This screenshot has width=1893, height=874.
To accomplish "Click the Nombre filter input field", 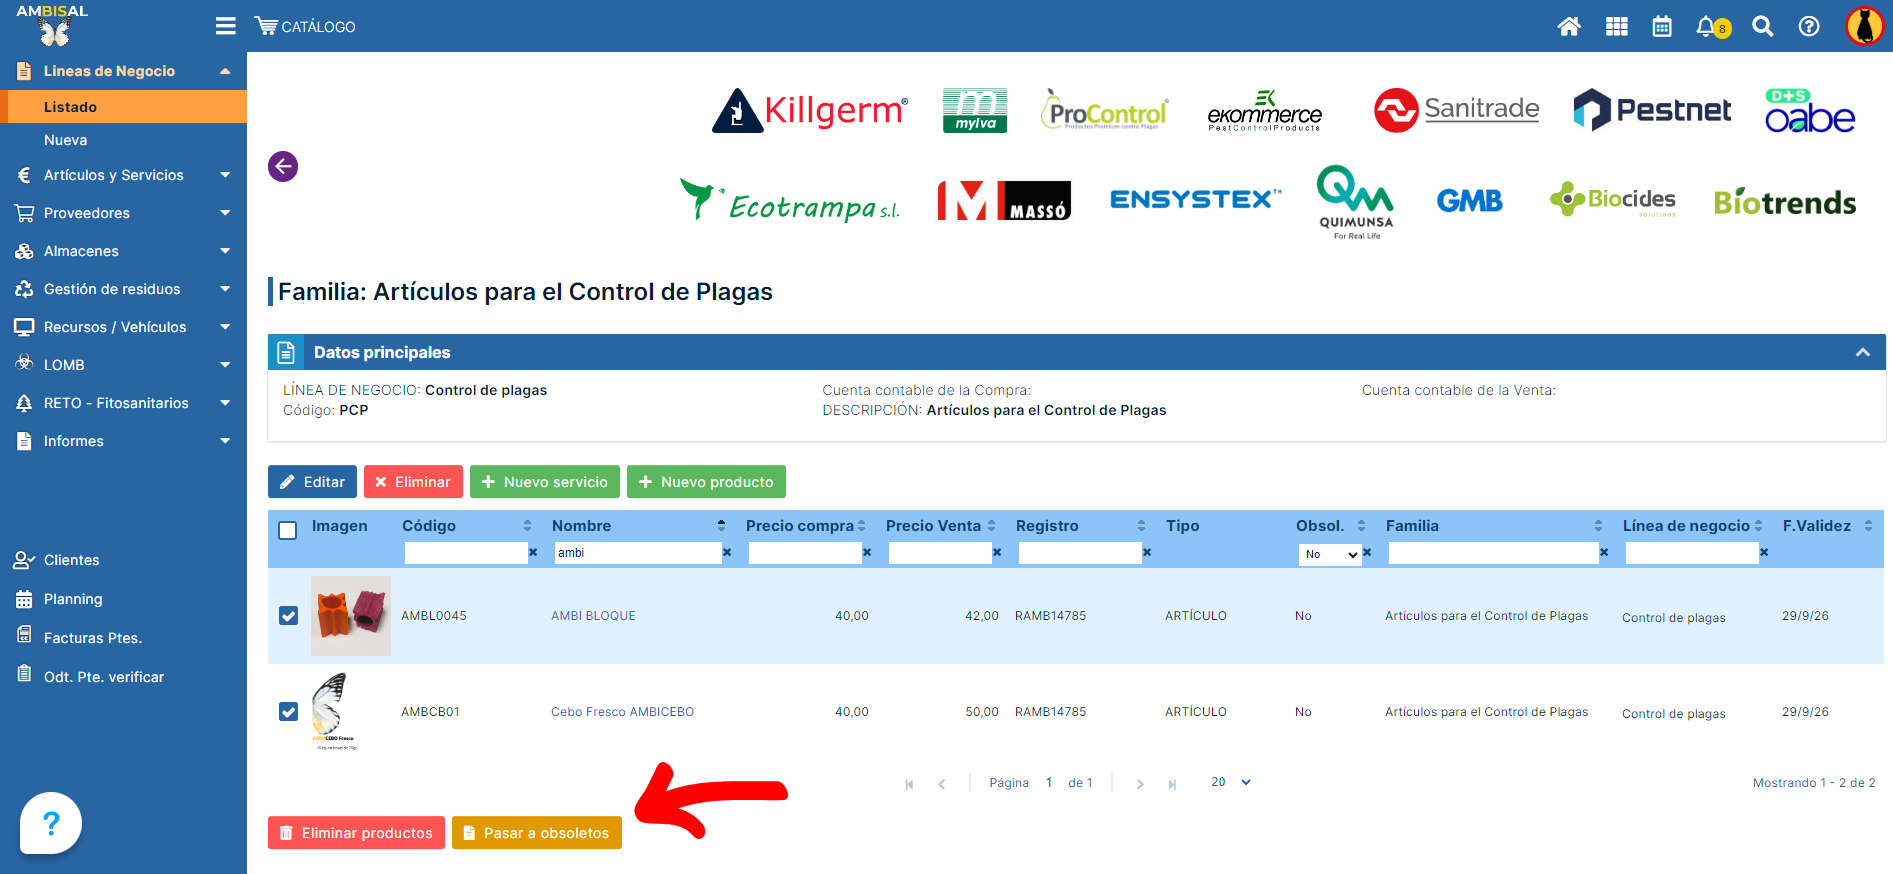I will tap(637, 553).
